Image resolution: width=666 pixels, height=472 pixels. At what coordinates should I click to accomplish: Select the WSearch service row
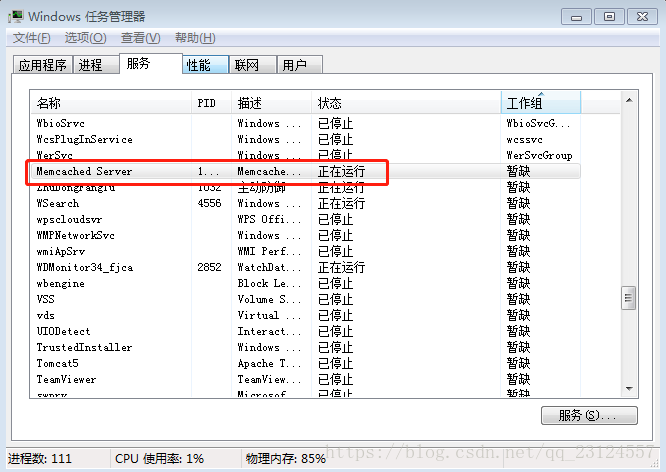[x=305, y=203]
